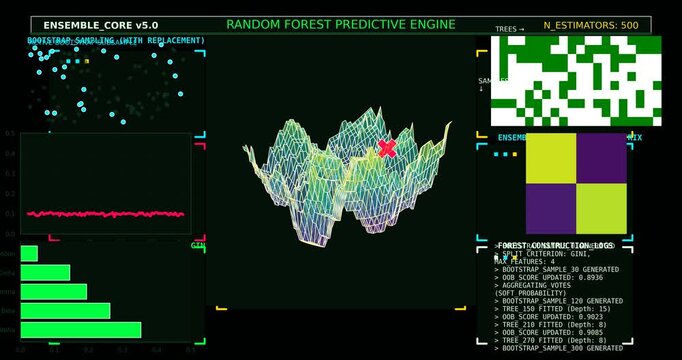Select the bottom-right yellow-green matrix cell
Image resolution: width=682 pixels, height=360 pixels.
pyautogui.click(x=602, y=209)
